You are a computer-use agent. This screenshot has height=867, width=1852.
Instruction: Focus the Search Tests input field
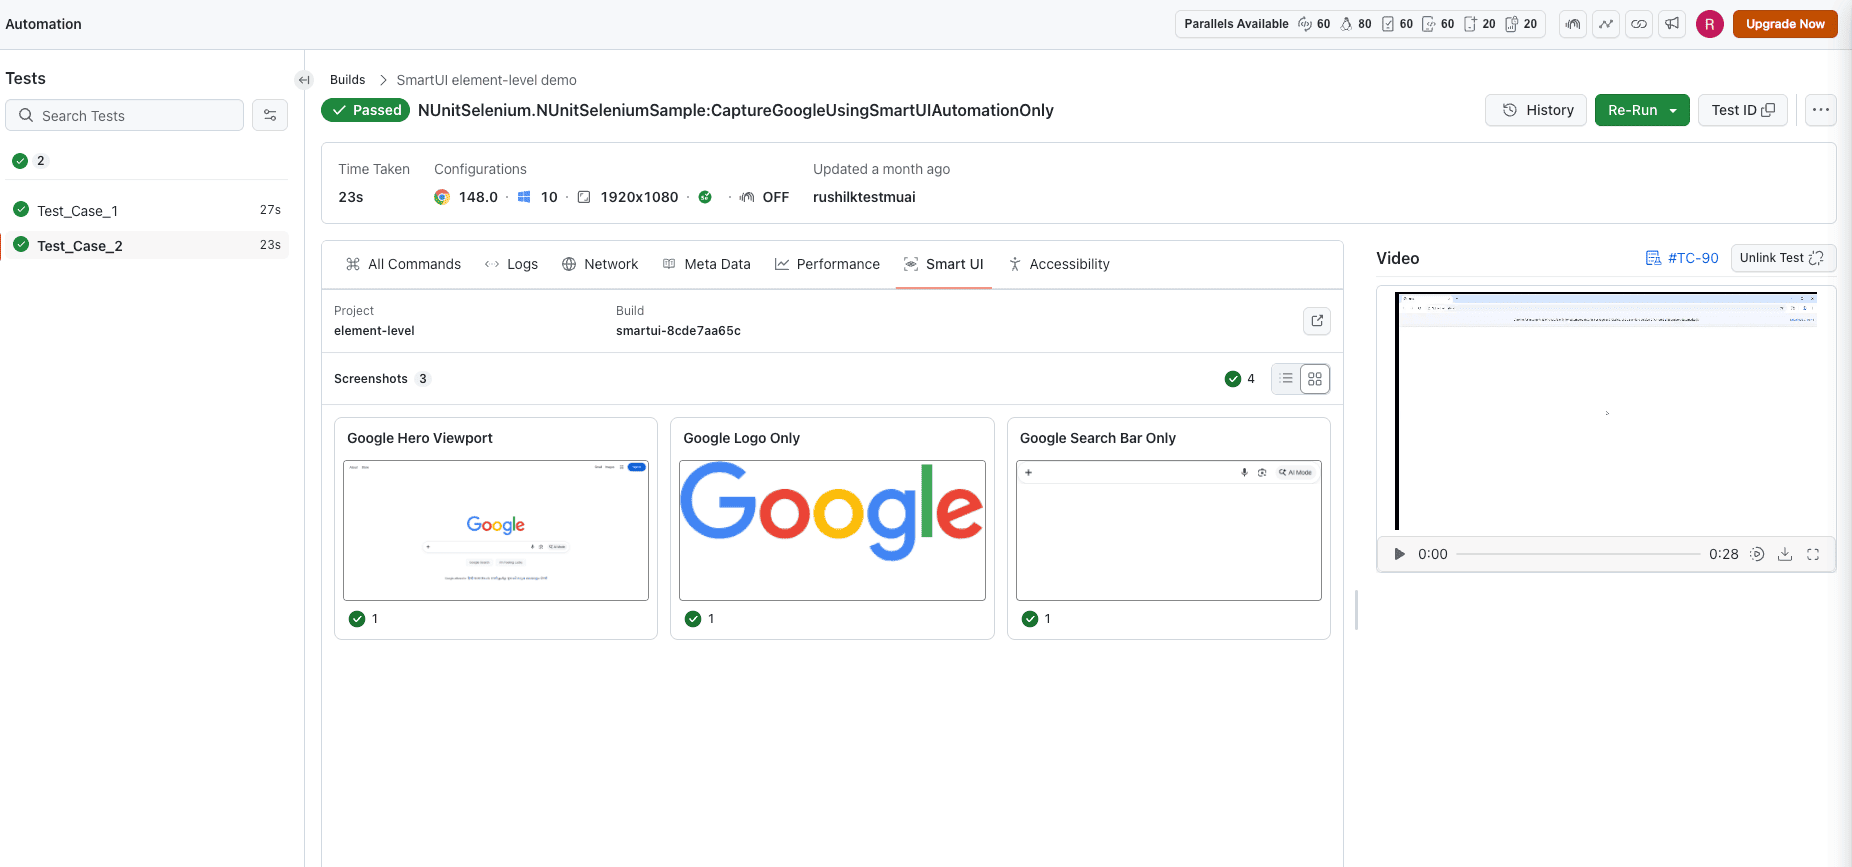click(125, 115)
